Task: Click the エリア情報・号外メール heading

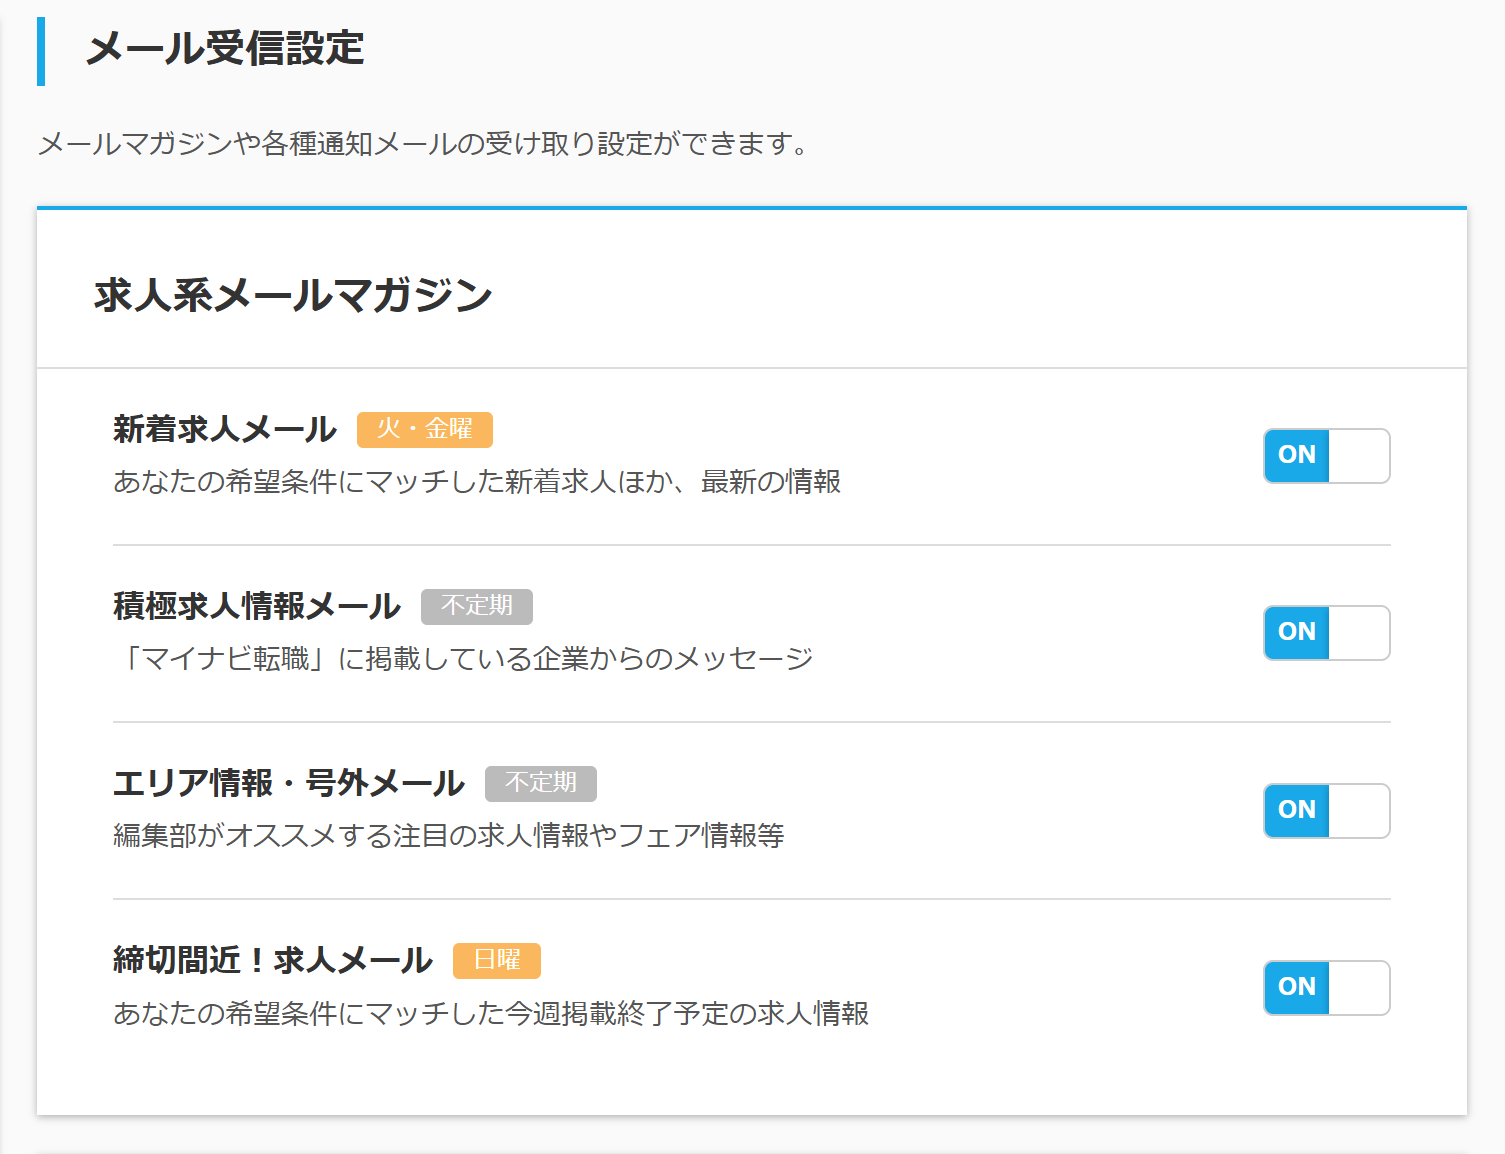Action: tap(289, 783)
